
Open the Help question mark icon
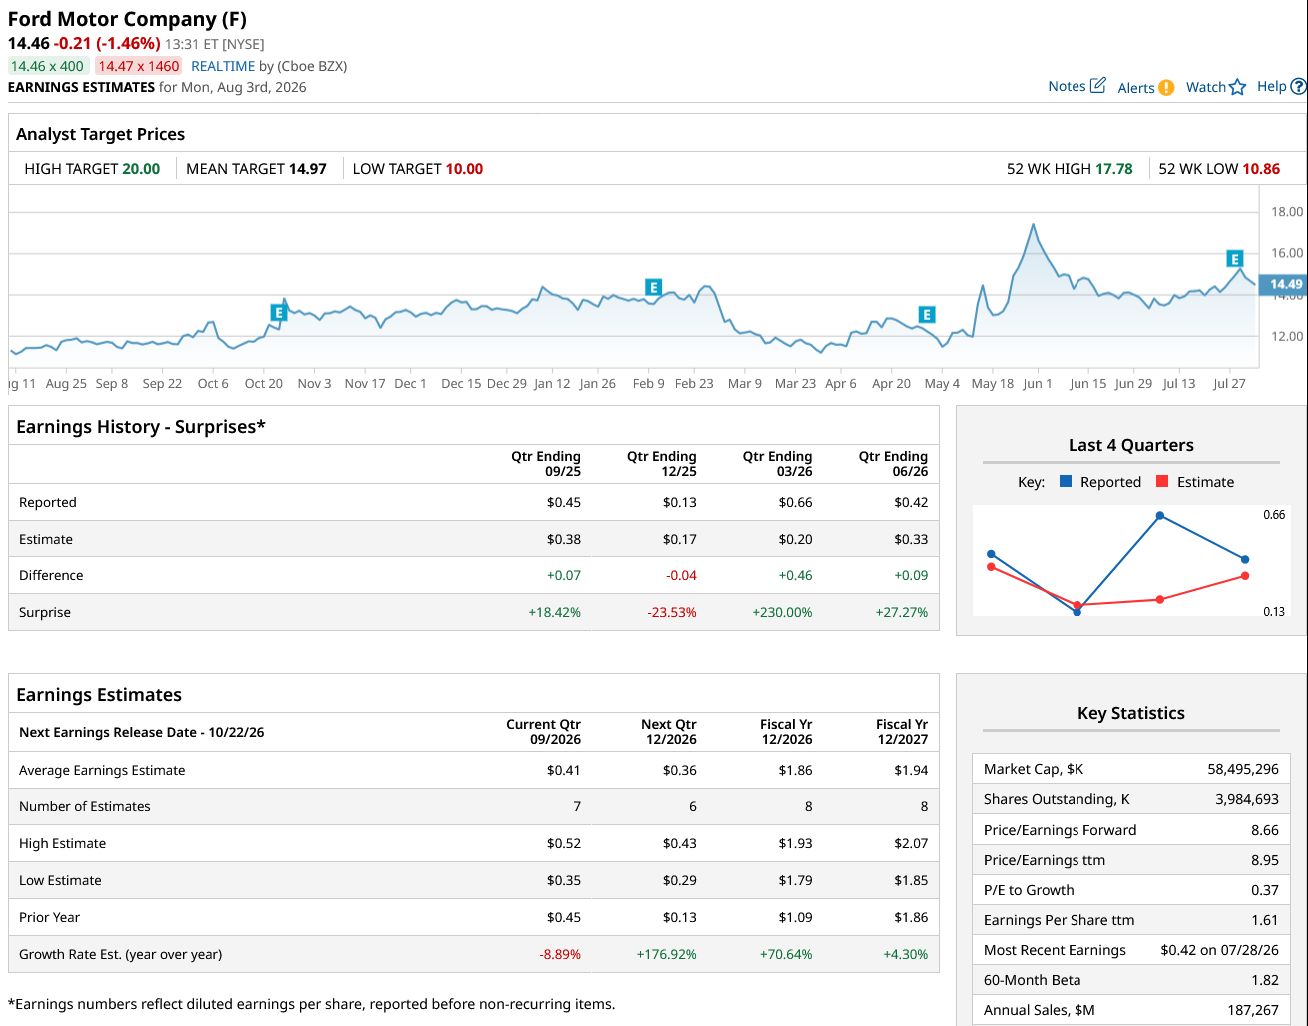pyautogui.click(x=1298, y=86)
